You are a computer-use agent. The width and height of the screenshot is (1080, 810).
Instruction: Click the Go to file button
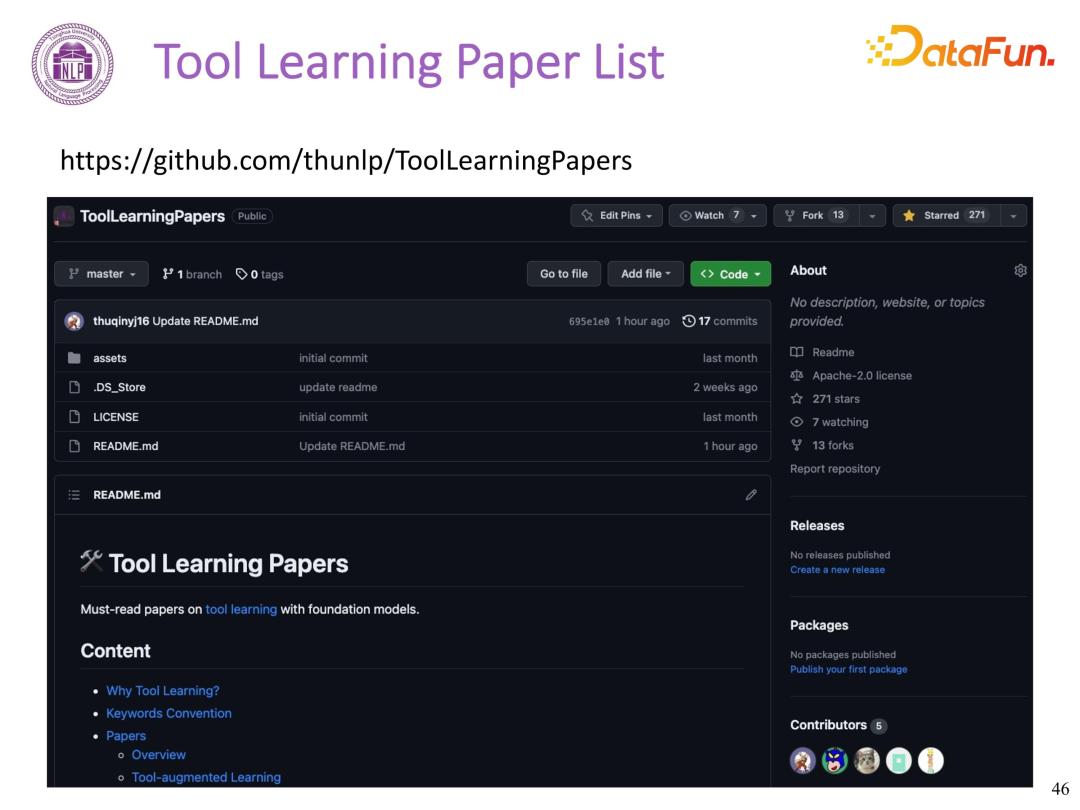coord(564,274)
